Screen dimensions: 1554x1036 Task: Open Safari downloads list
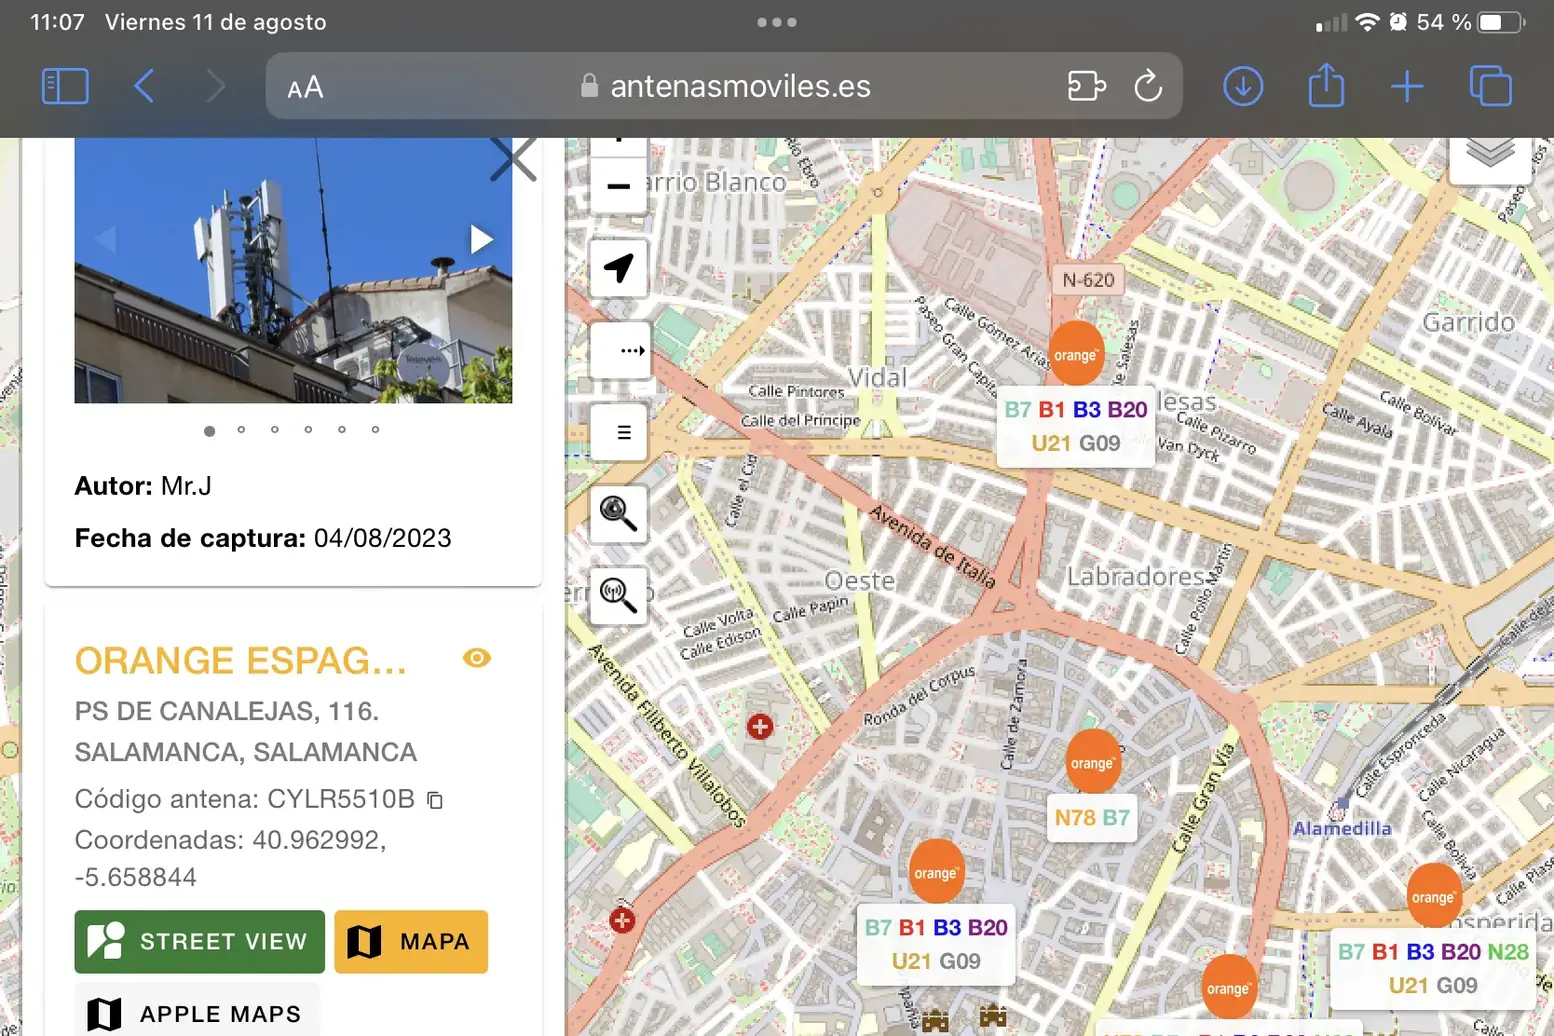(x=1243, y=86)
